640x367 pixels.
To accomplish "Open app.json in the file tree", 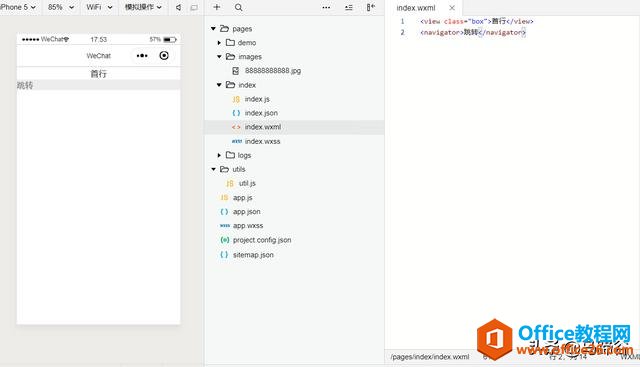I will click(246, 211).
